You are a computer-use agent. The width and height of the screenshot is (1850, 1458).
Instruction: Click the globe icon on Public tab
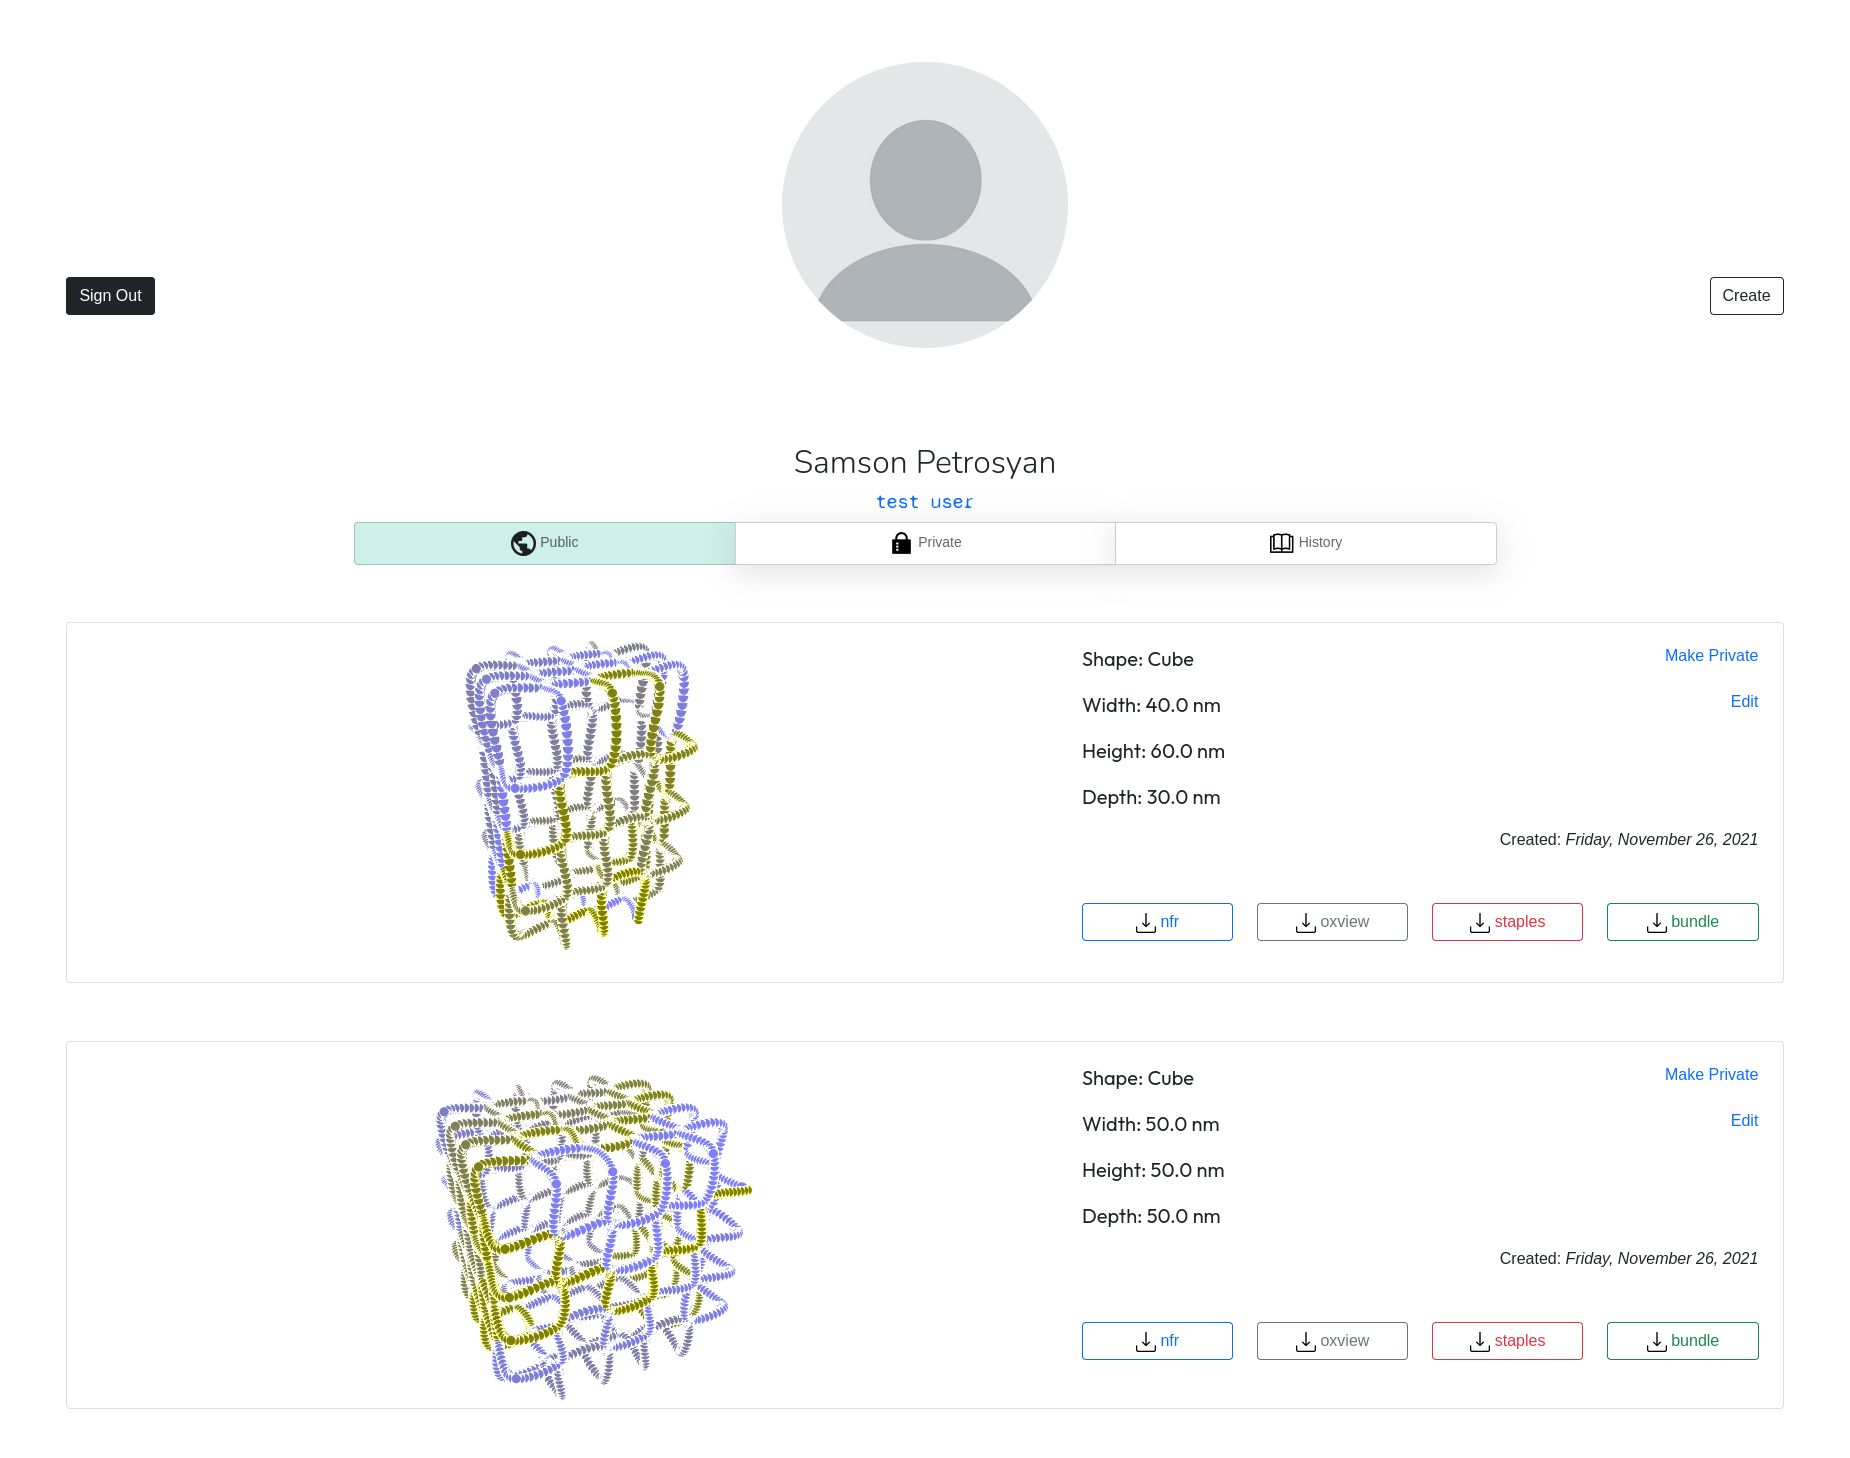click(x=523, y=543)
